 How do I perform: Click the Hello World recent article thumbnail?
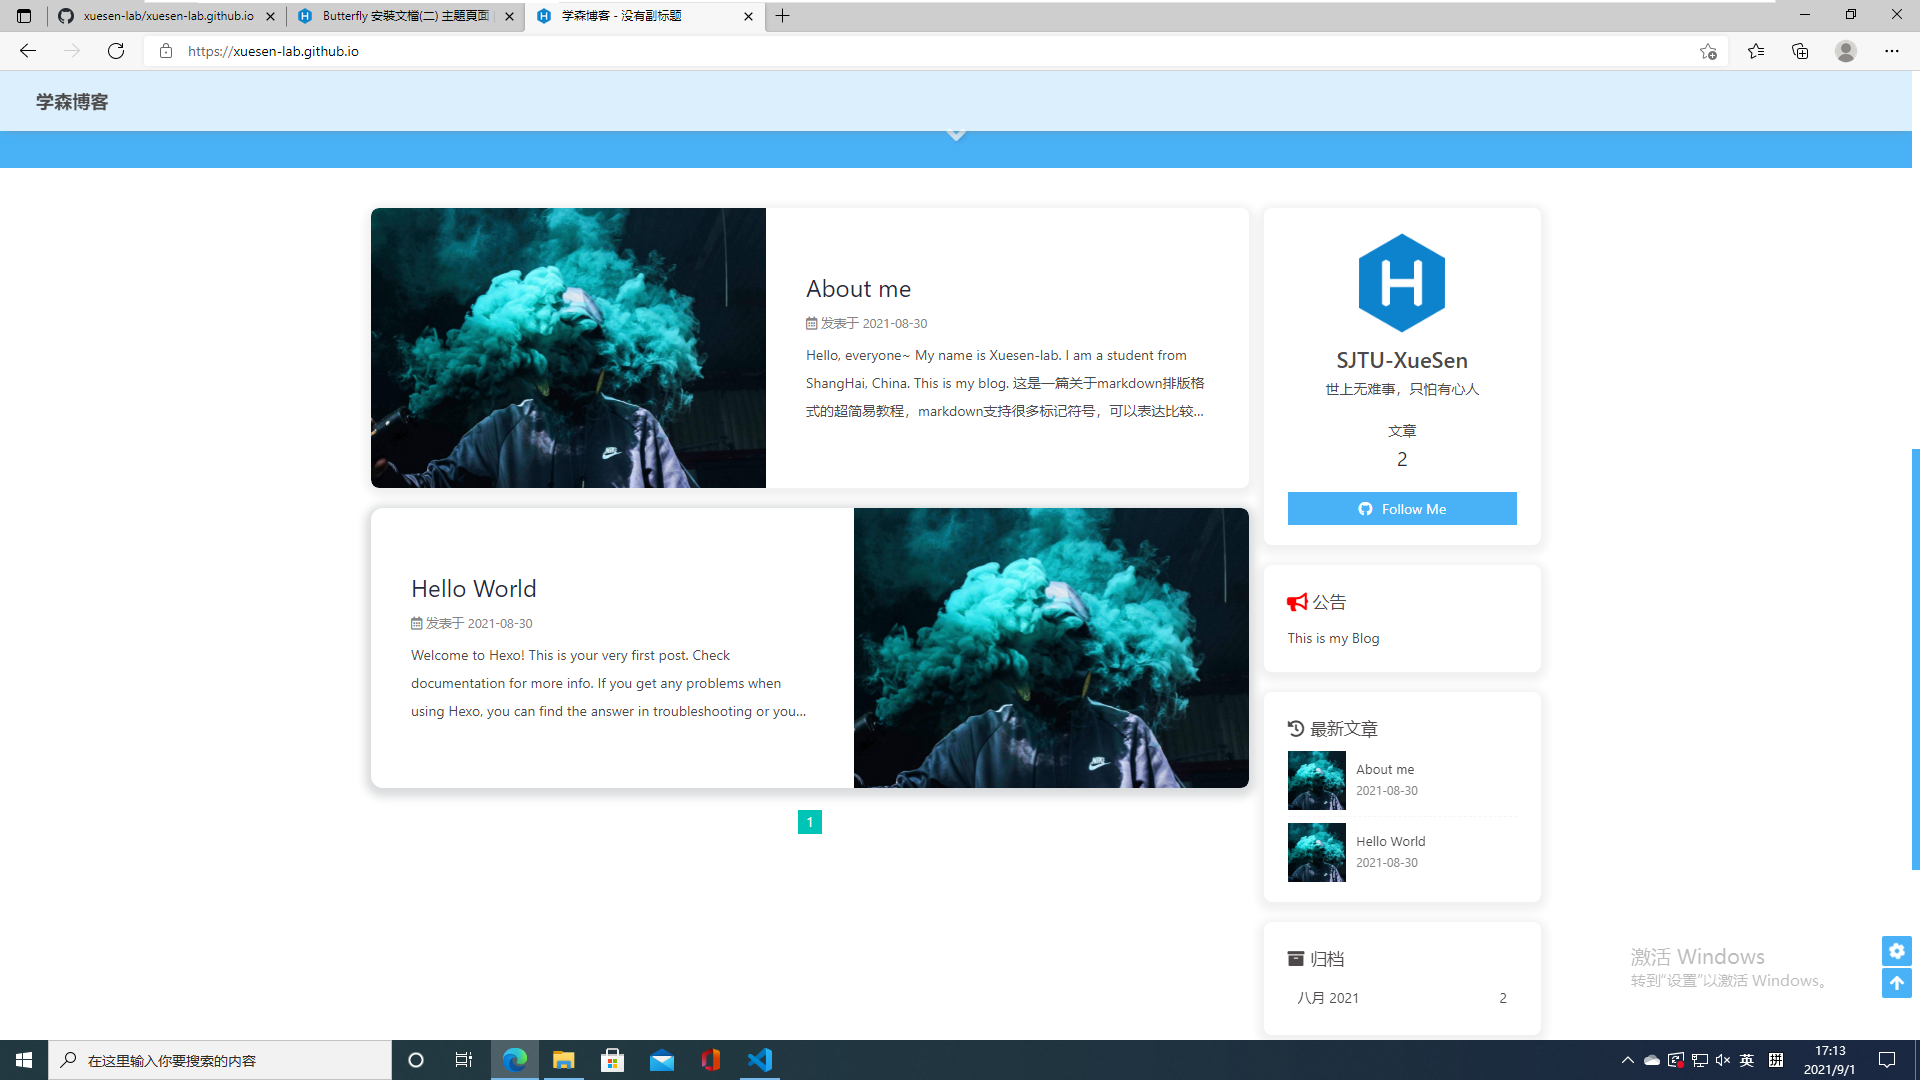tap(1316, 852)
